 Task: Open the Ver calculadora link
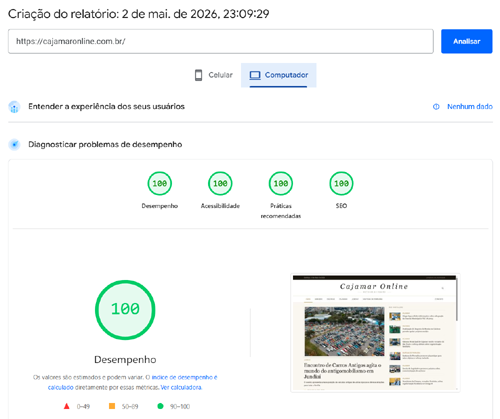coord(181,387)
